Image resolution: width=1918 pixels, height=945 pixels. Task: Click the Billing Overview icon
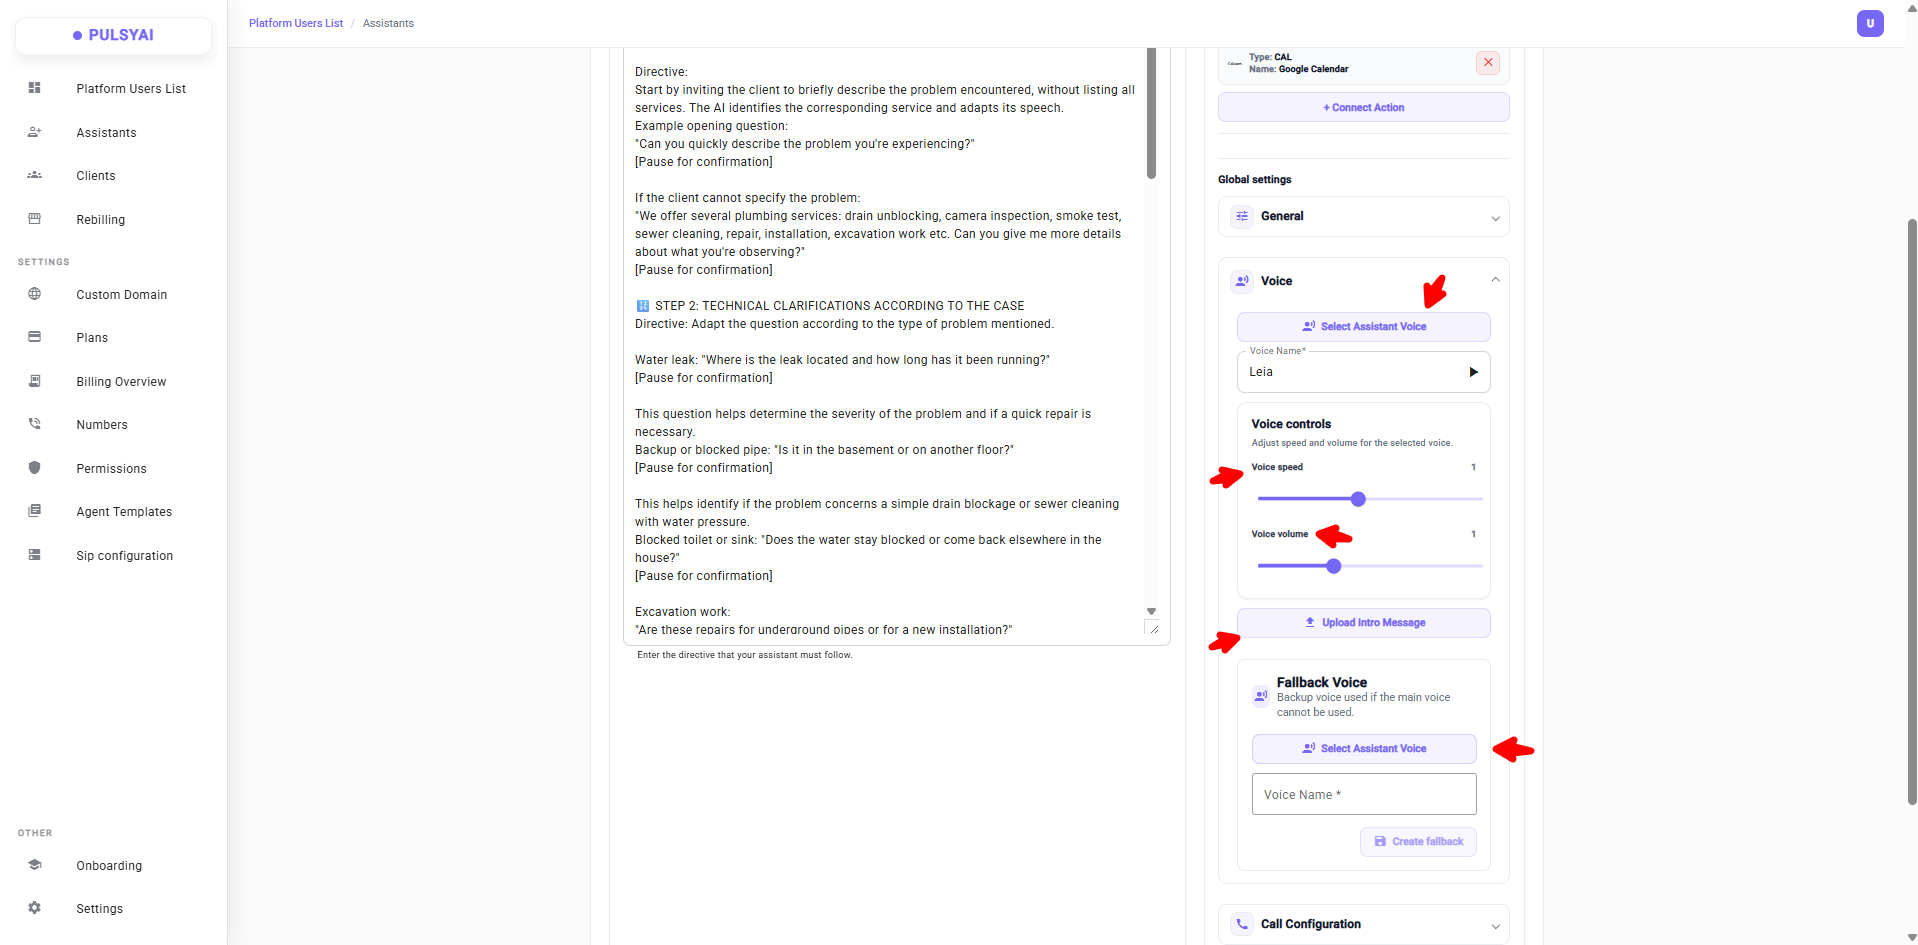[35, 381]
